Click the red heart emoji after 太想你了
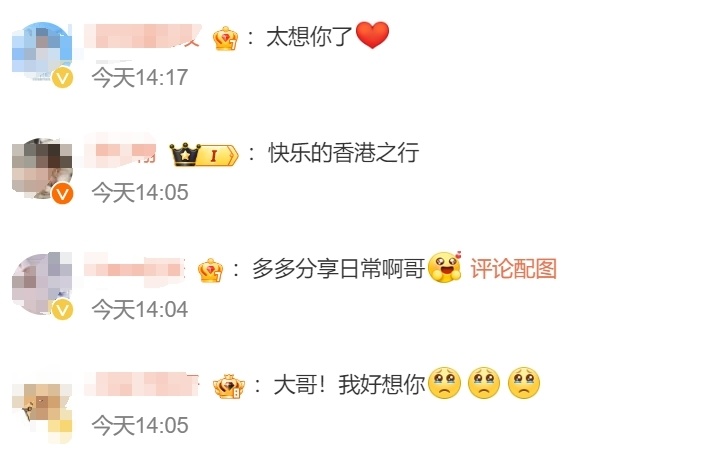The image size is (709, 453). click(372, 35)
